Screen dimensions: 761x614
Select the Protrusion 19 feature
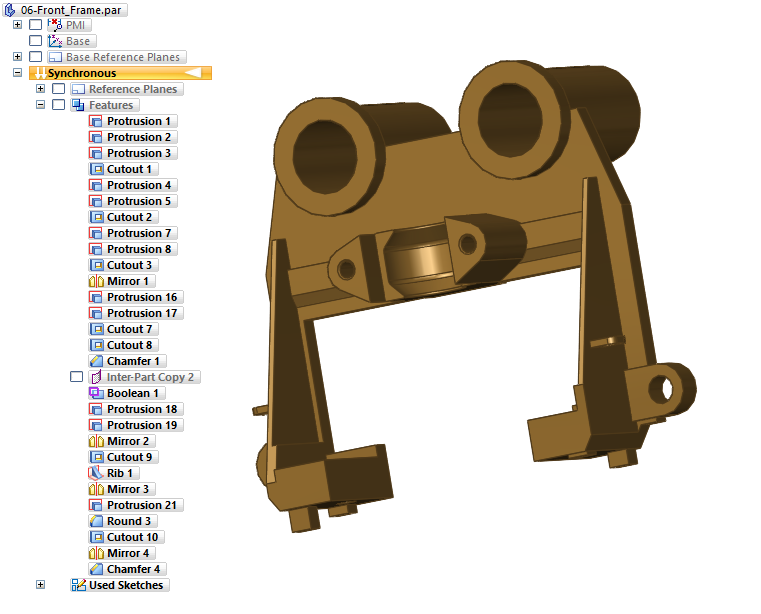pyautogui.click(x=136, y=426)
